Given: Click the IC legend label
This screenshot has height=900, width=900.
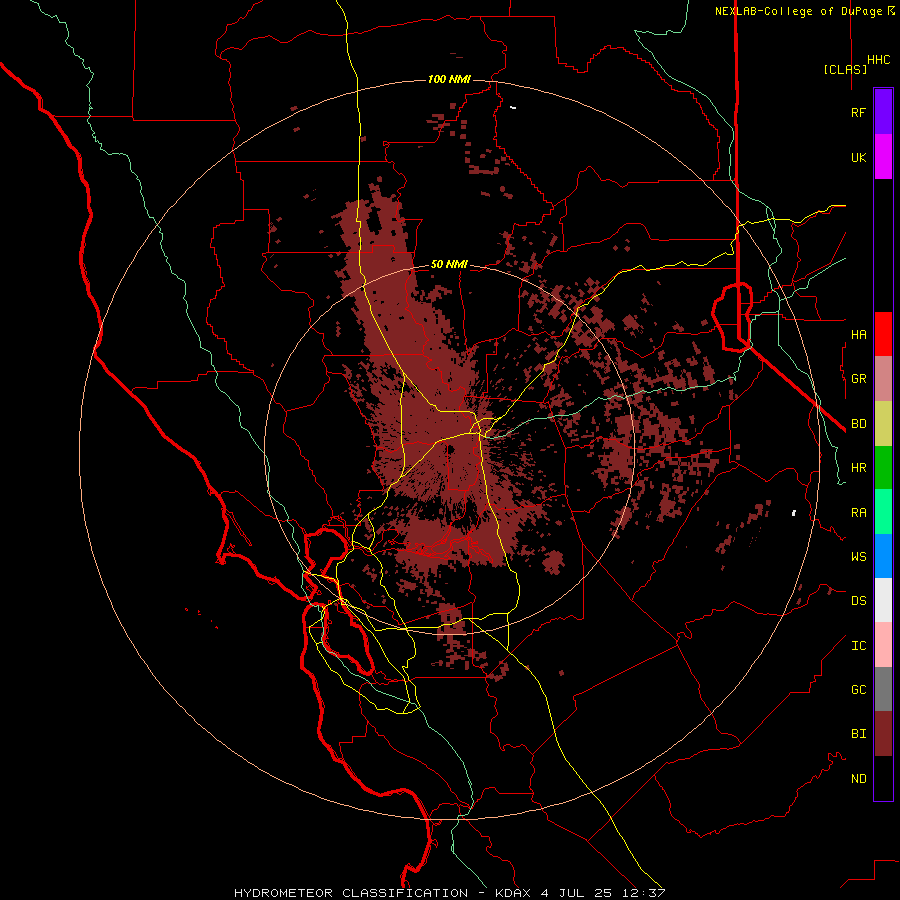Looking at the screenshot, I should click(x=858, y=646).
